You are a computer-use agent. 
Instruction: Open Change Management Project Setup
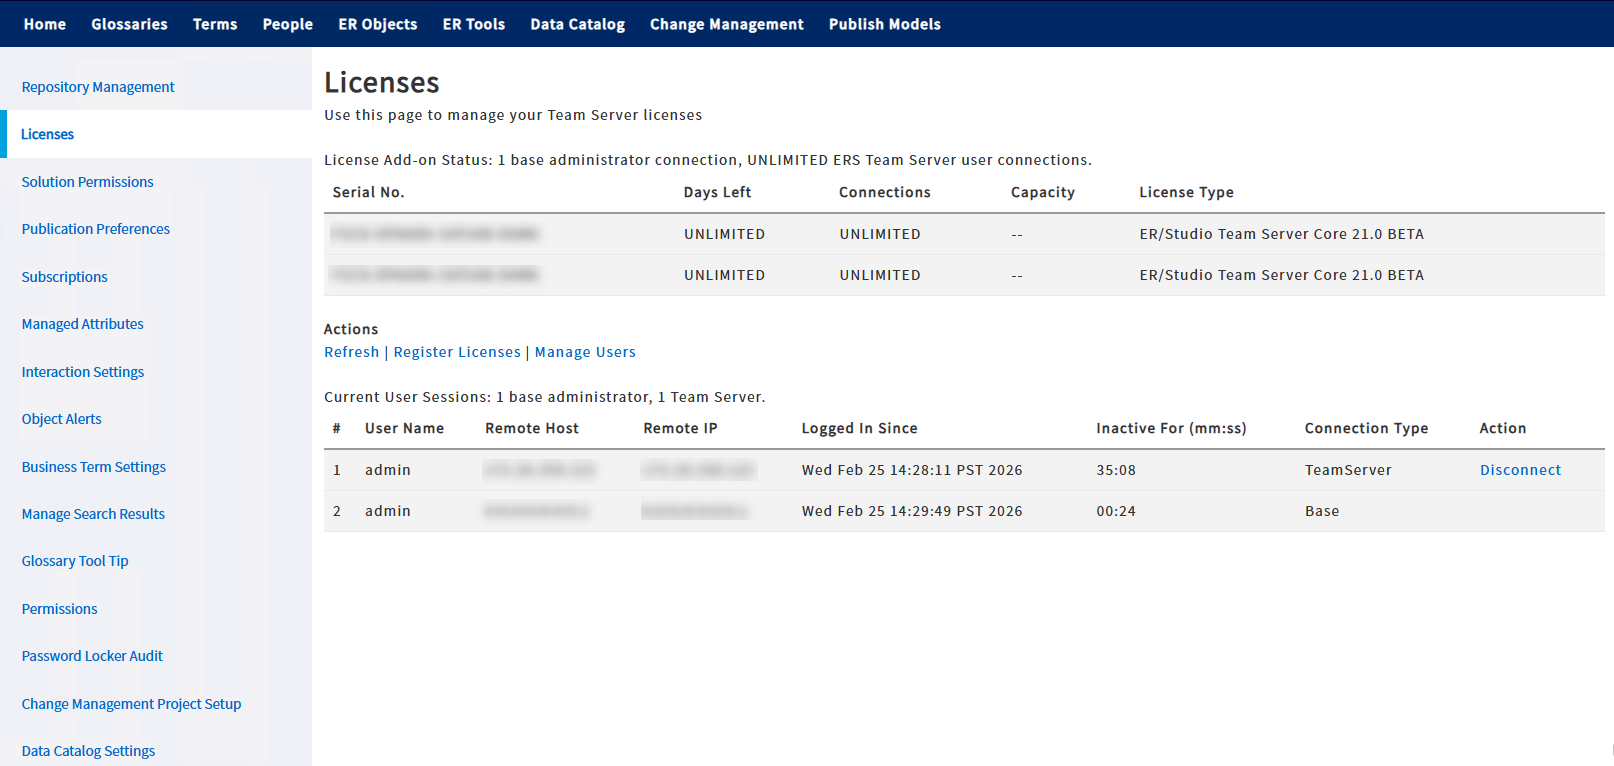132,704
